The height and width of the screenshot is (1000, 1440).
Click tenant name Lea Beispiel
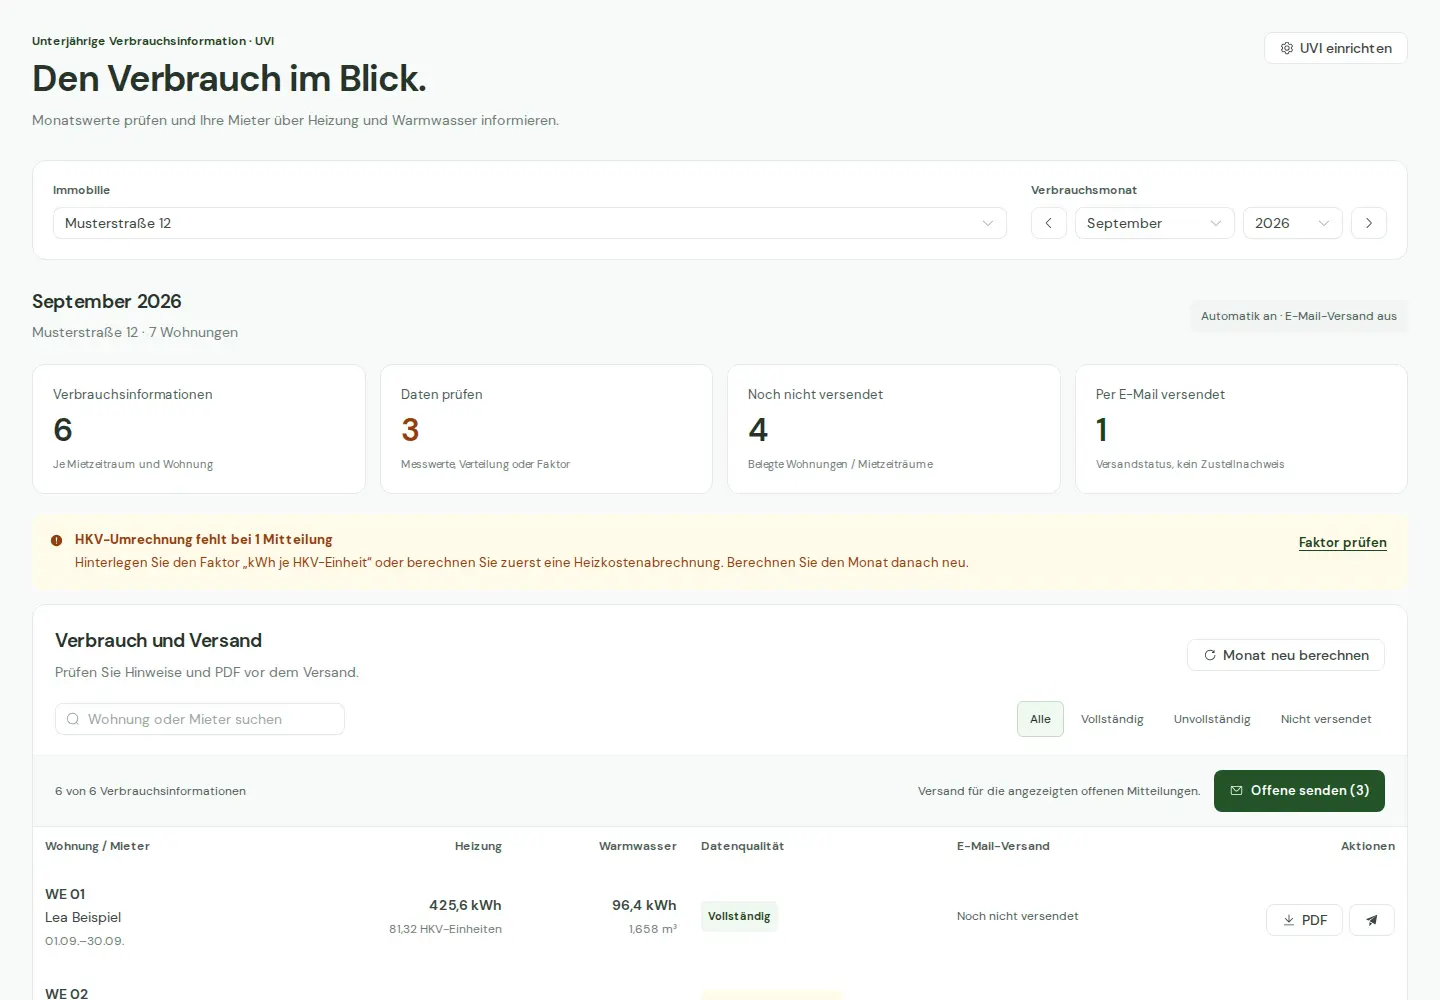(x=83, y=917)
